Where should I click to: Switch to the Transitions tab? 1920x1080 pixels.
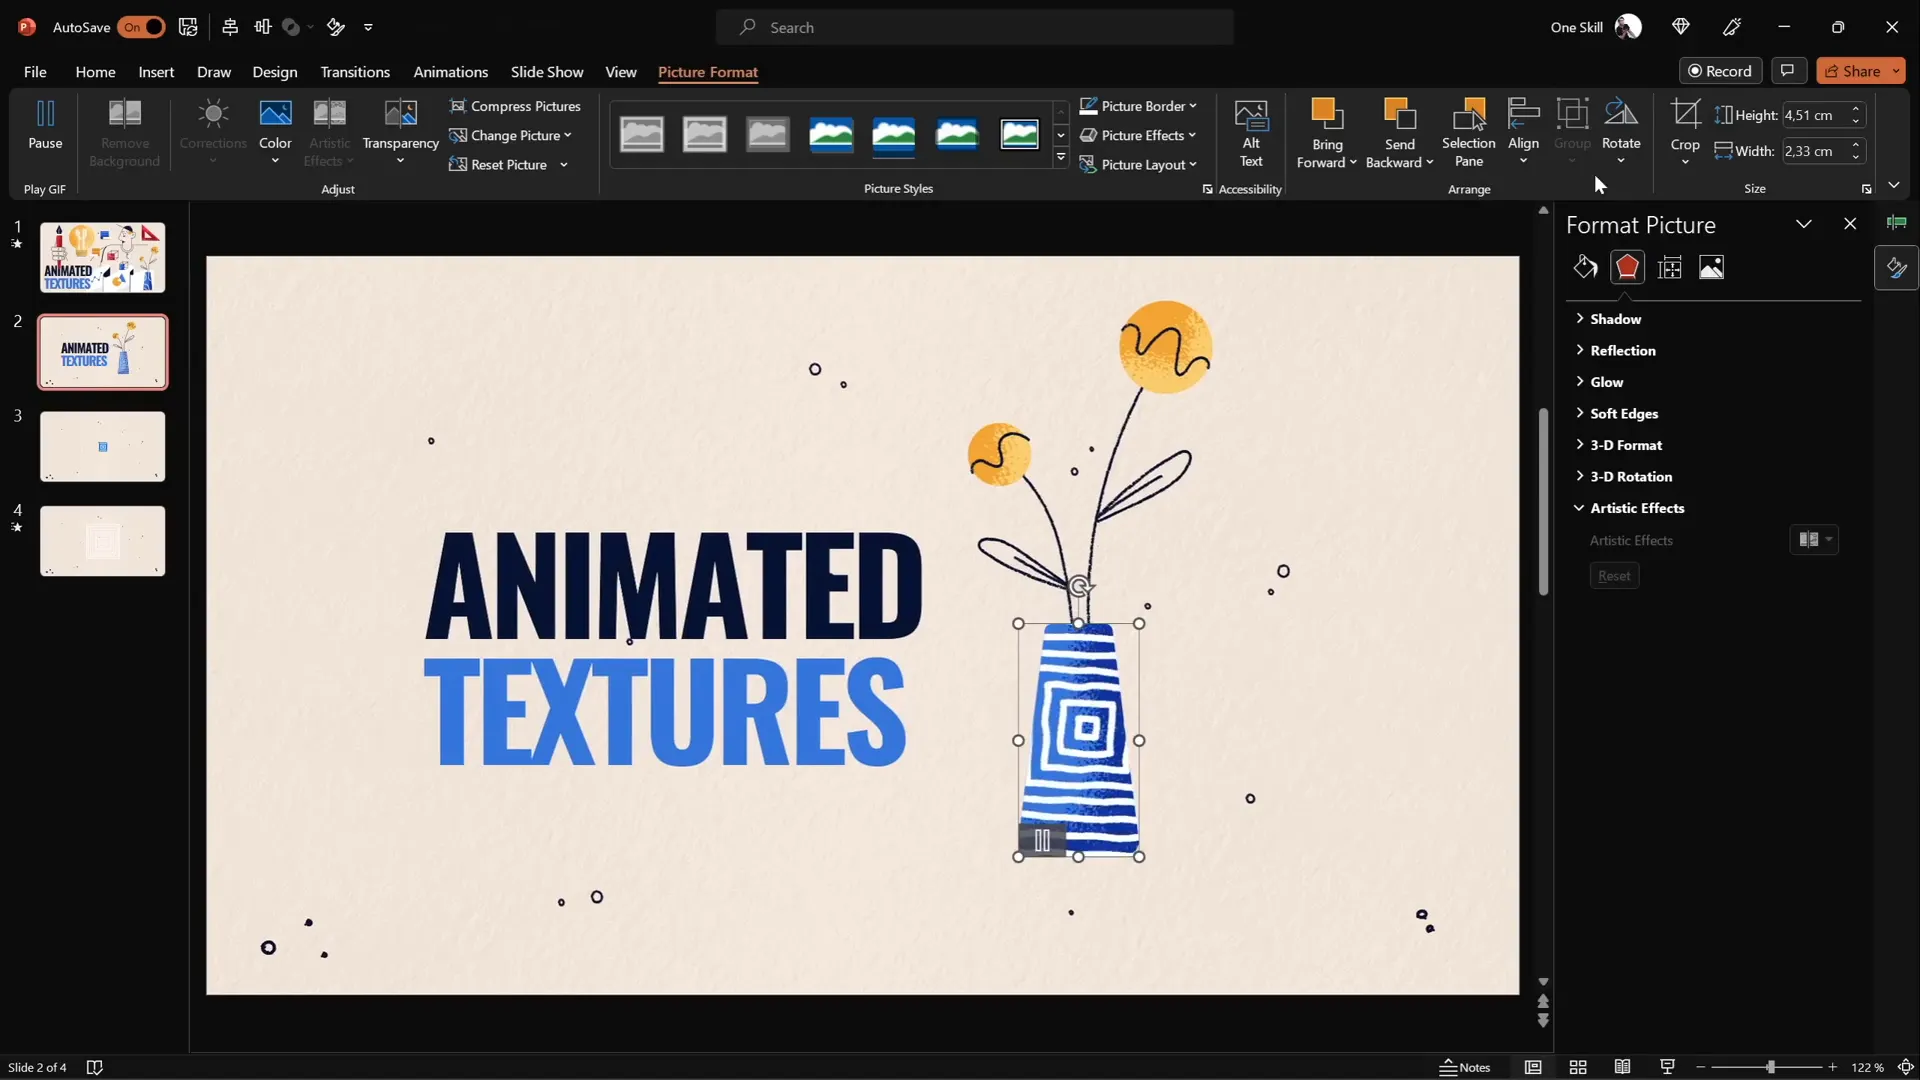click(355, 72)
